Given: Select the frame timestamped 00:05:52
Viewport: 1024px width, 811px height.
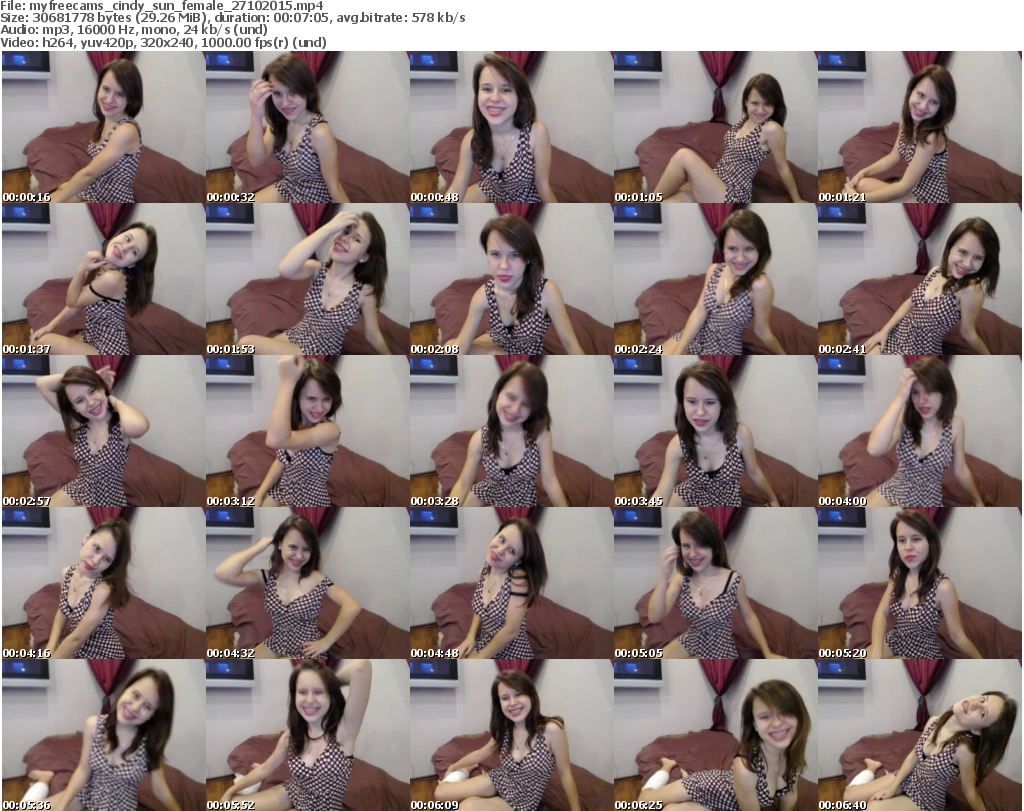Looking at the screenshot, I should (x=308, y=735).
